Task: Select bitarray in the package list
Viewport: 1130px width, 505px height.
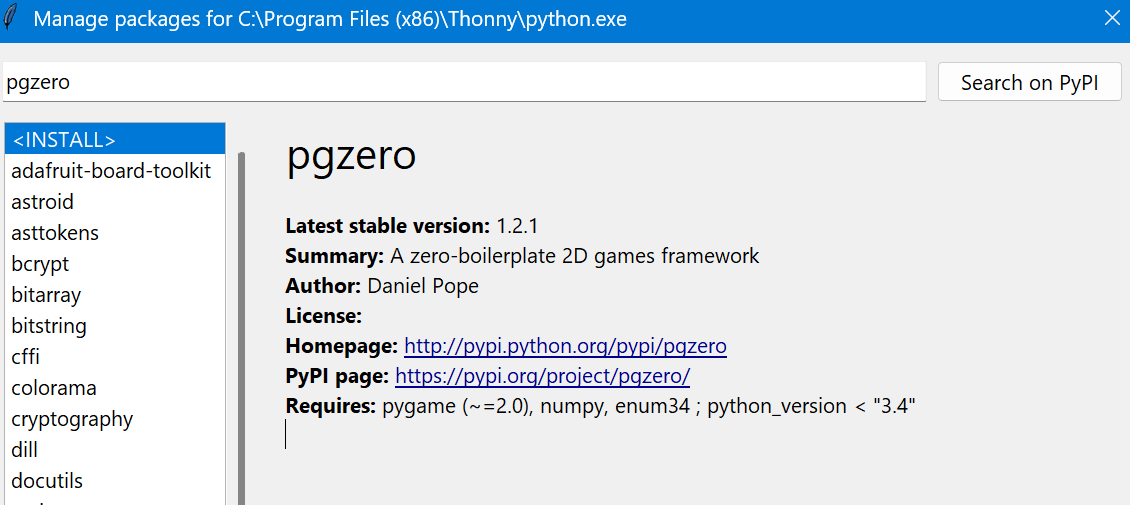Action: (115, 295)
